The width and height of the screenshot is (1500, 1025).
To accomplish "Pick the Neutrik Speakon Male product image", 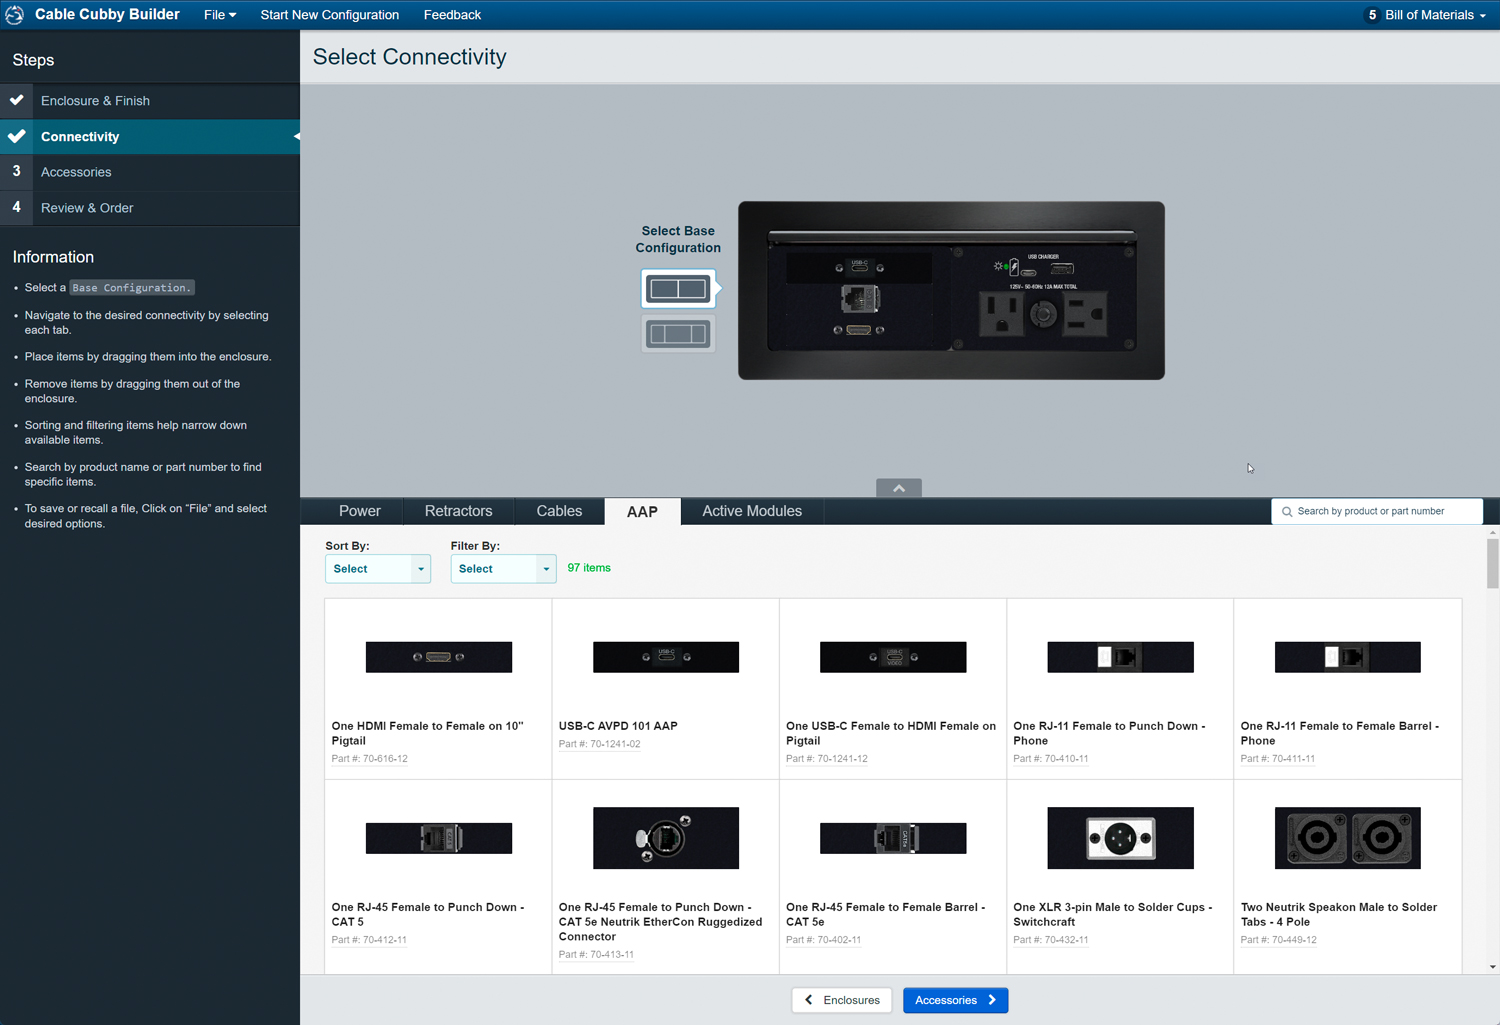I will 1347,838.
